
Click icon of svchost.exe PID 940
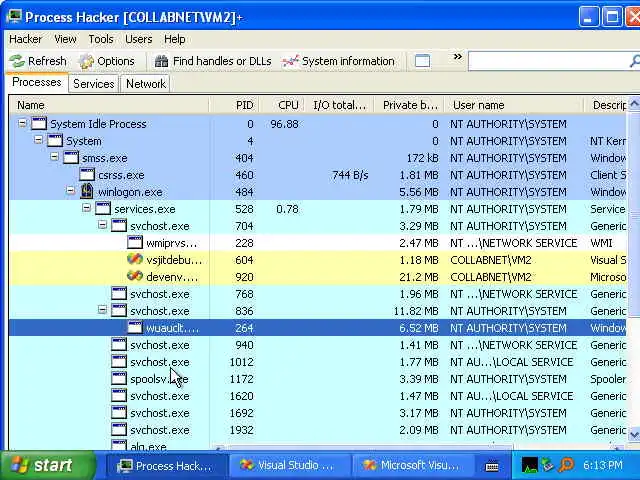(119, 344)
